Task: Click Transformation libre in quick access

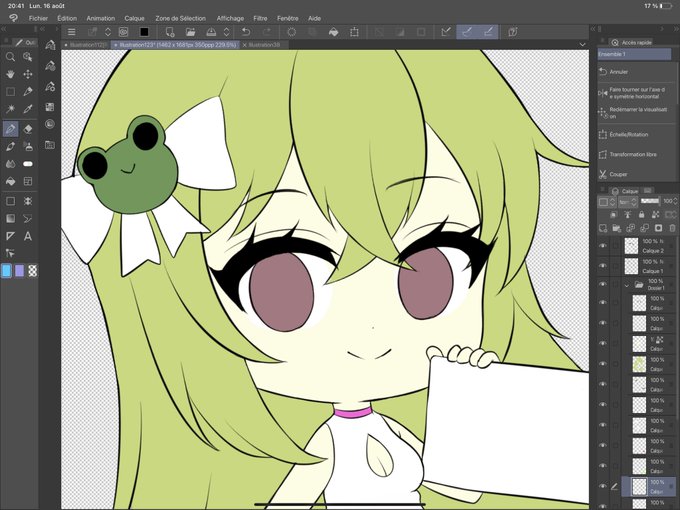Action: pos(633,154)
